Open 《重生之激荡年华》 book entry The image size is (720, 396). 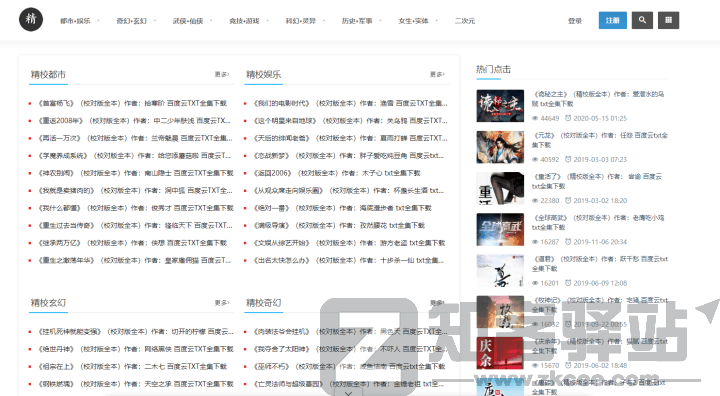134,260
